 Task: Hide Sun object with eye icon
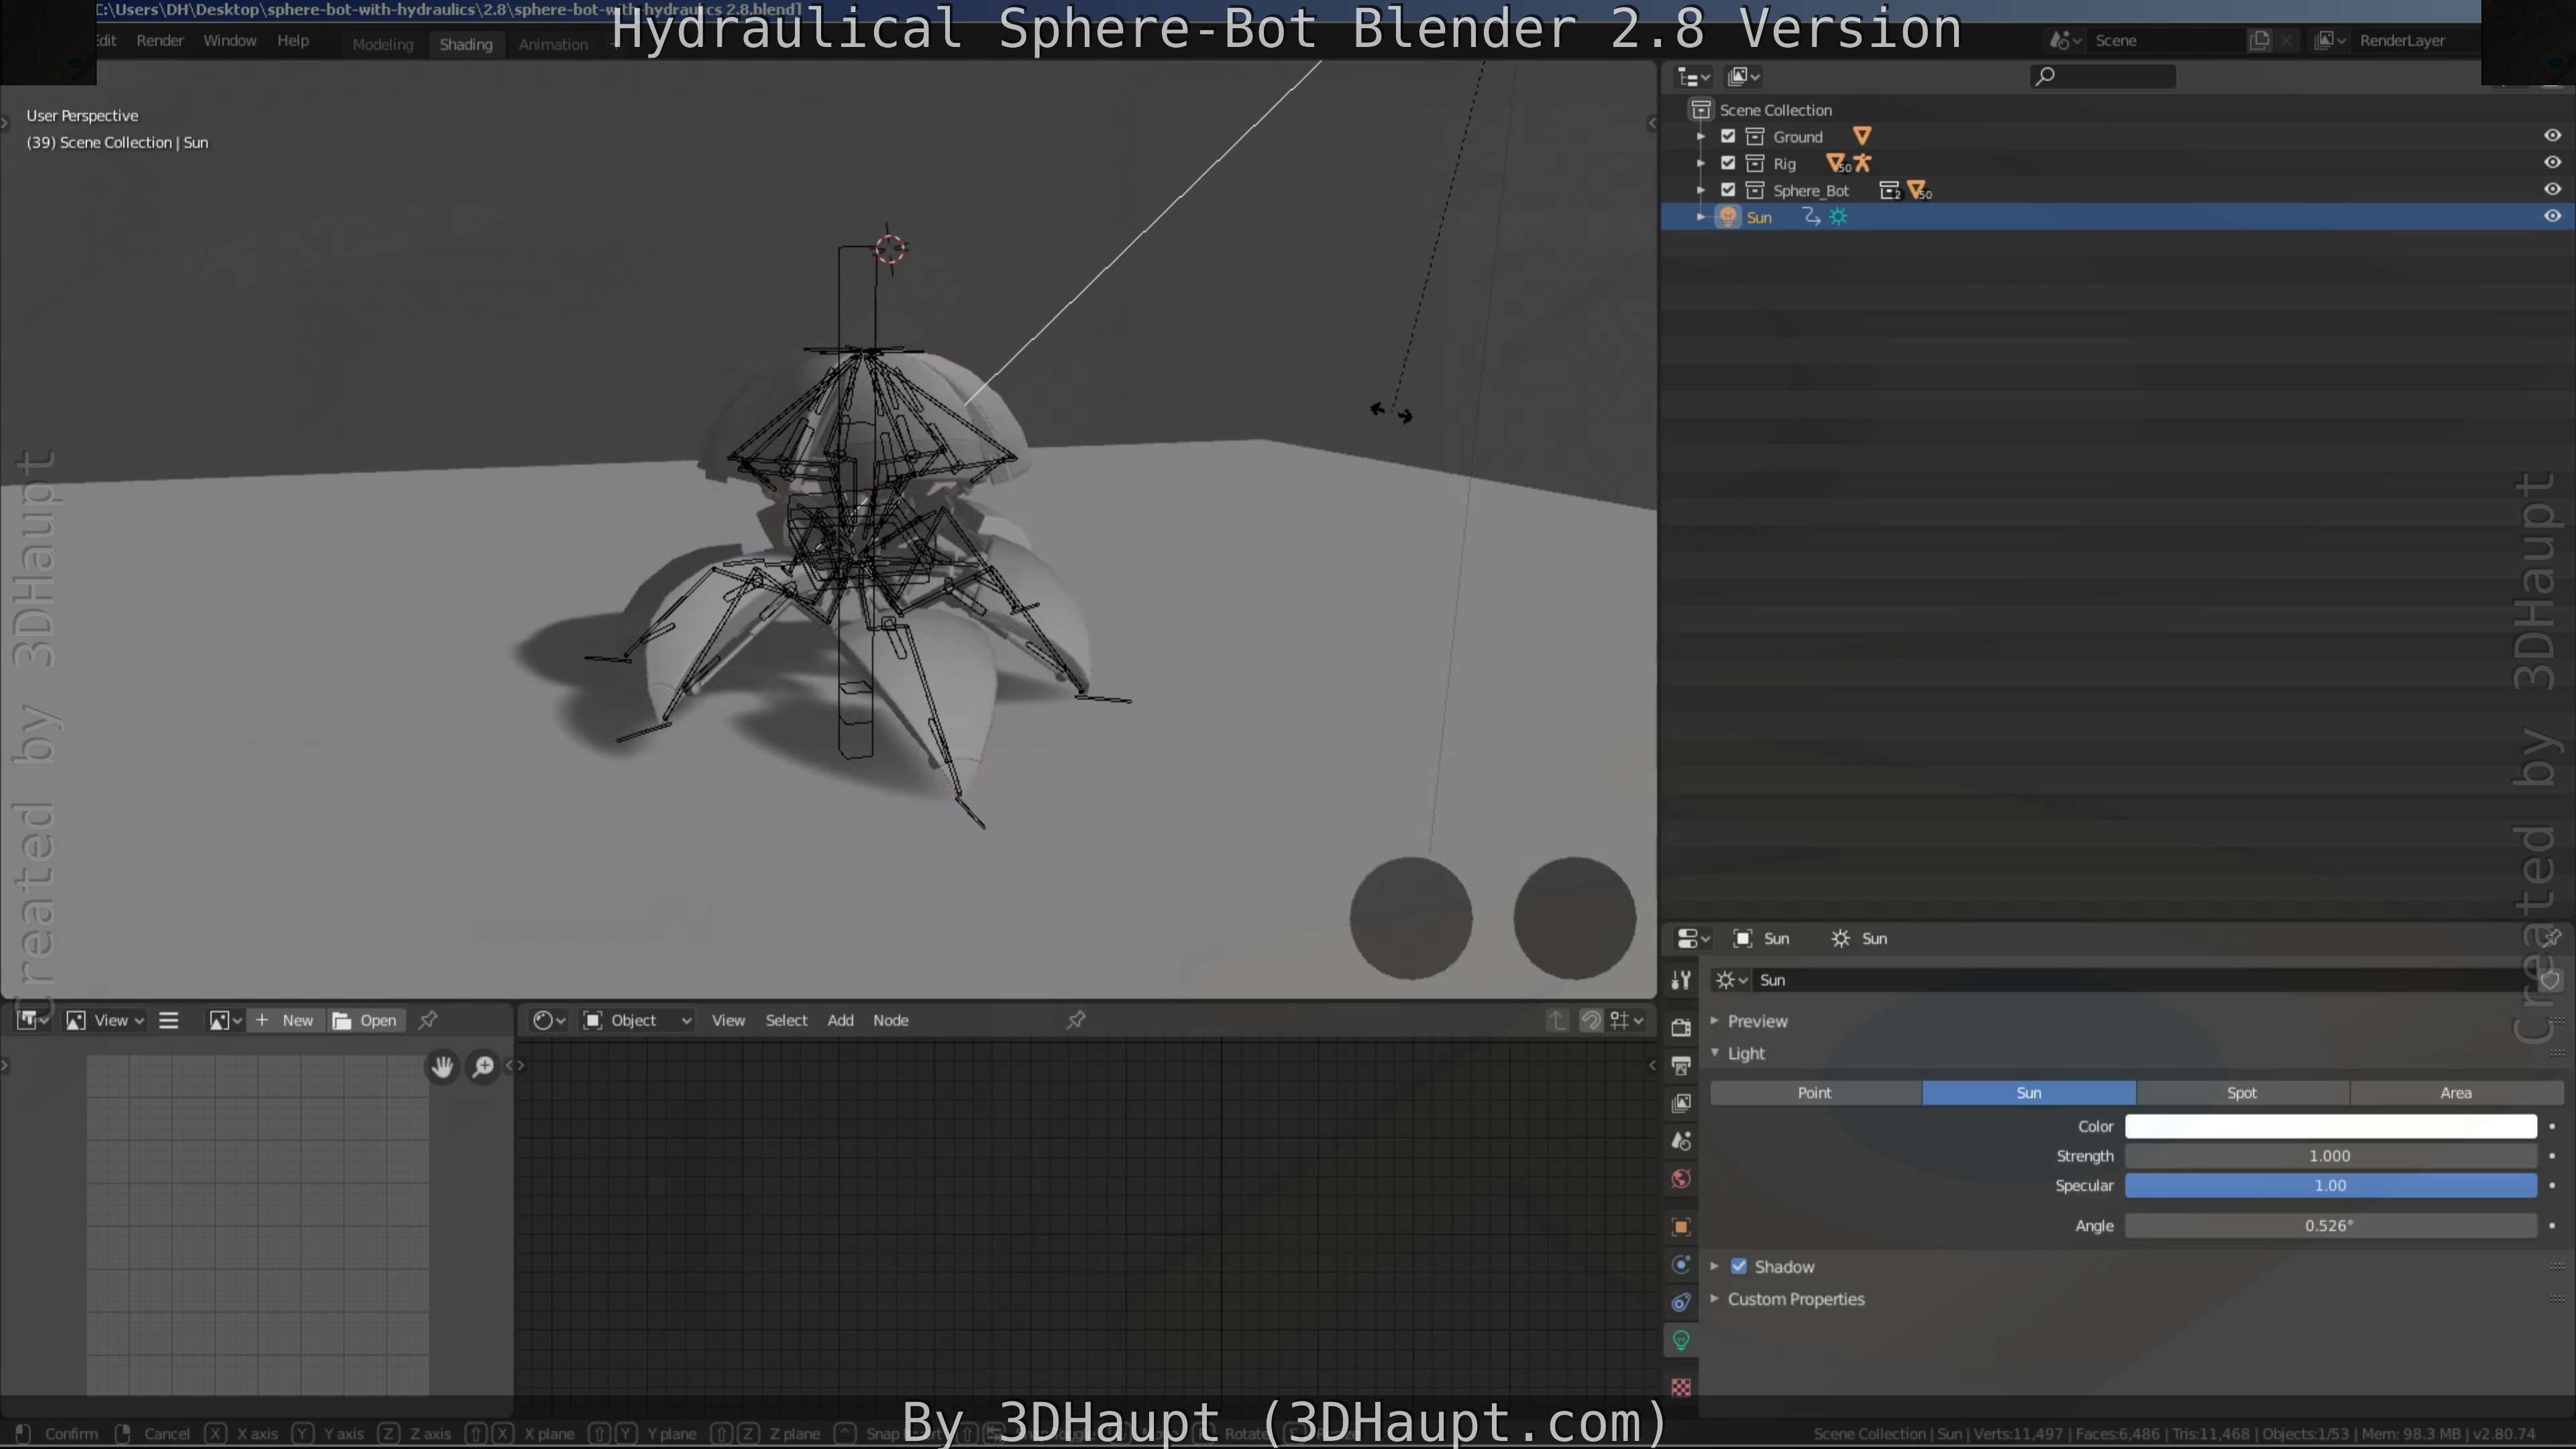coord(2552,217)
